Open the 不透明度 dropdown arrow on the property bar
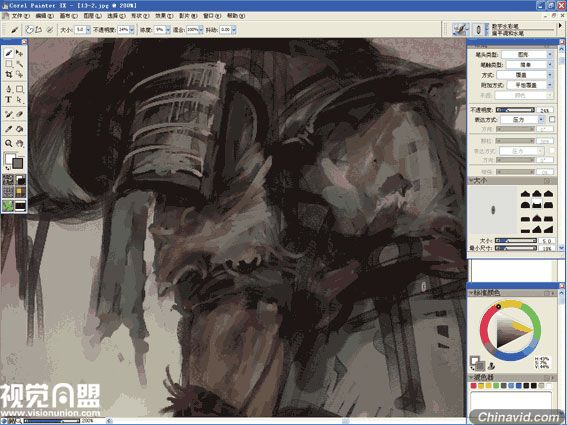This screenshot has width=567, height=425. [x=132, y=30]
